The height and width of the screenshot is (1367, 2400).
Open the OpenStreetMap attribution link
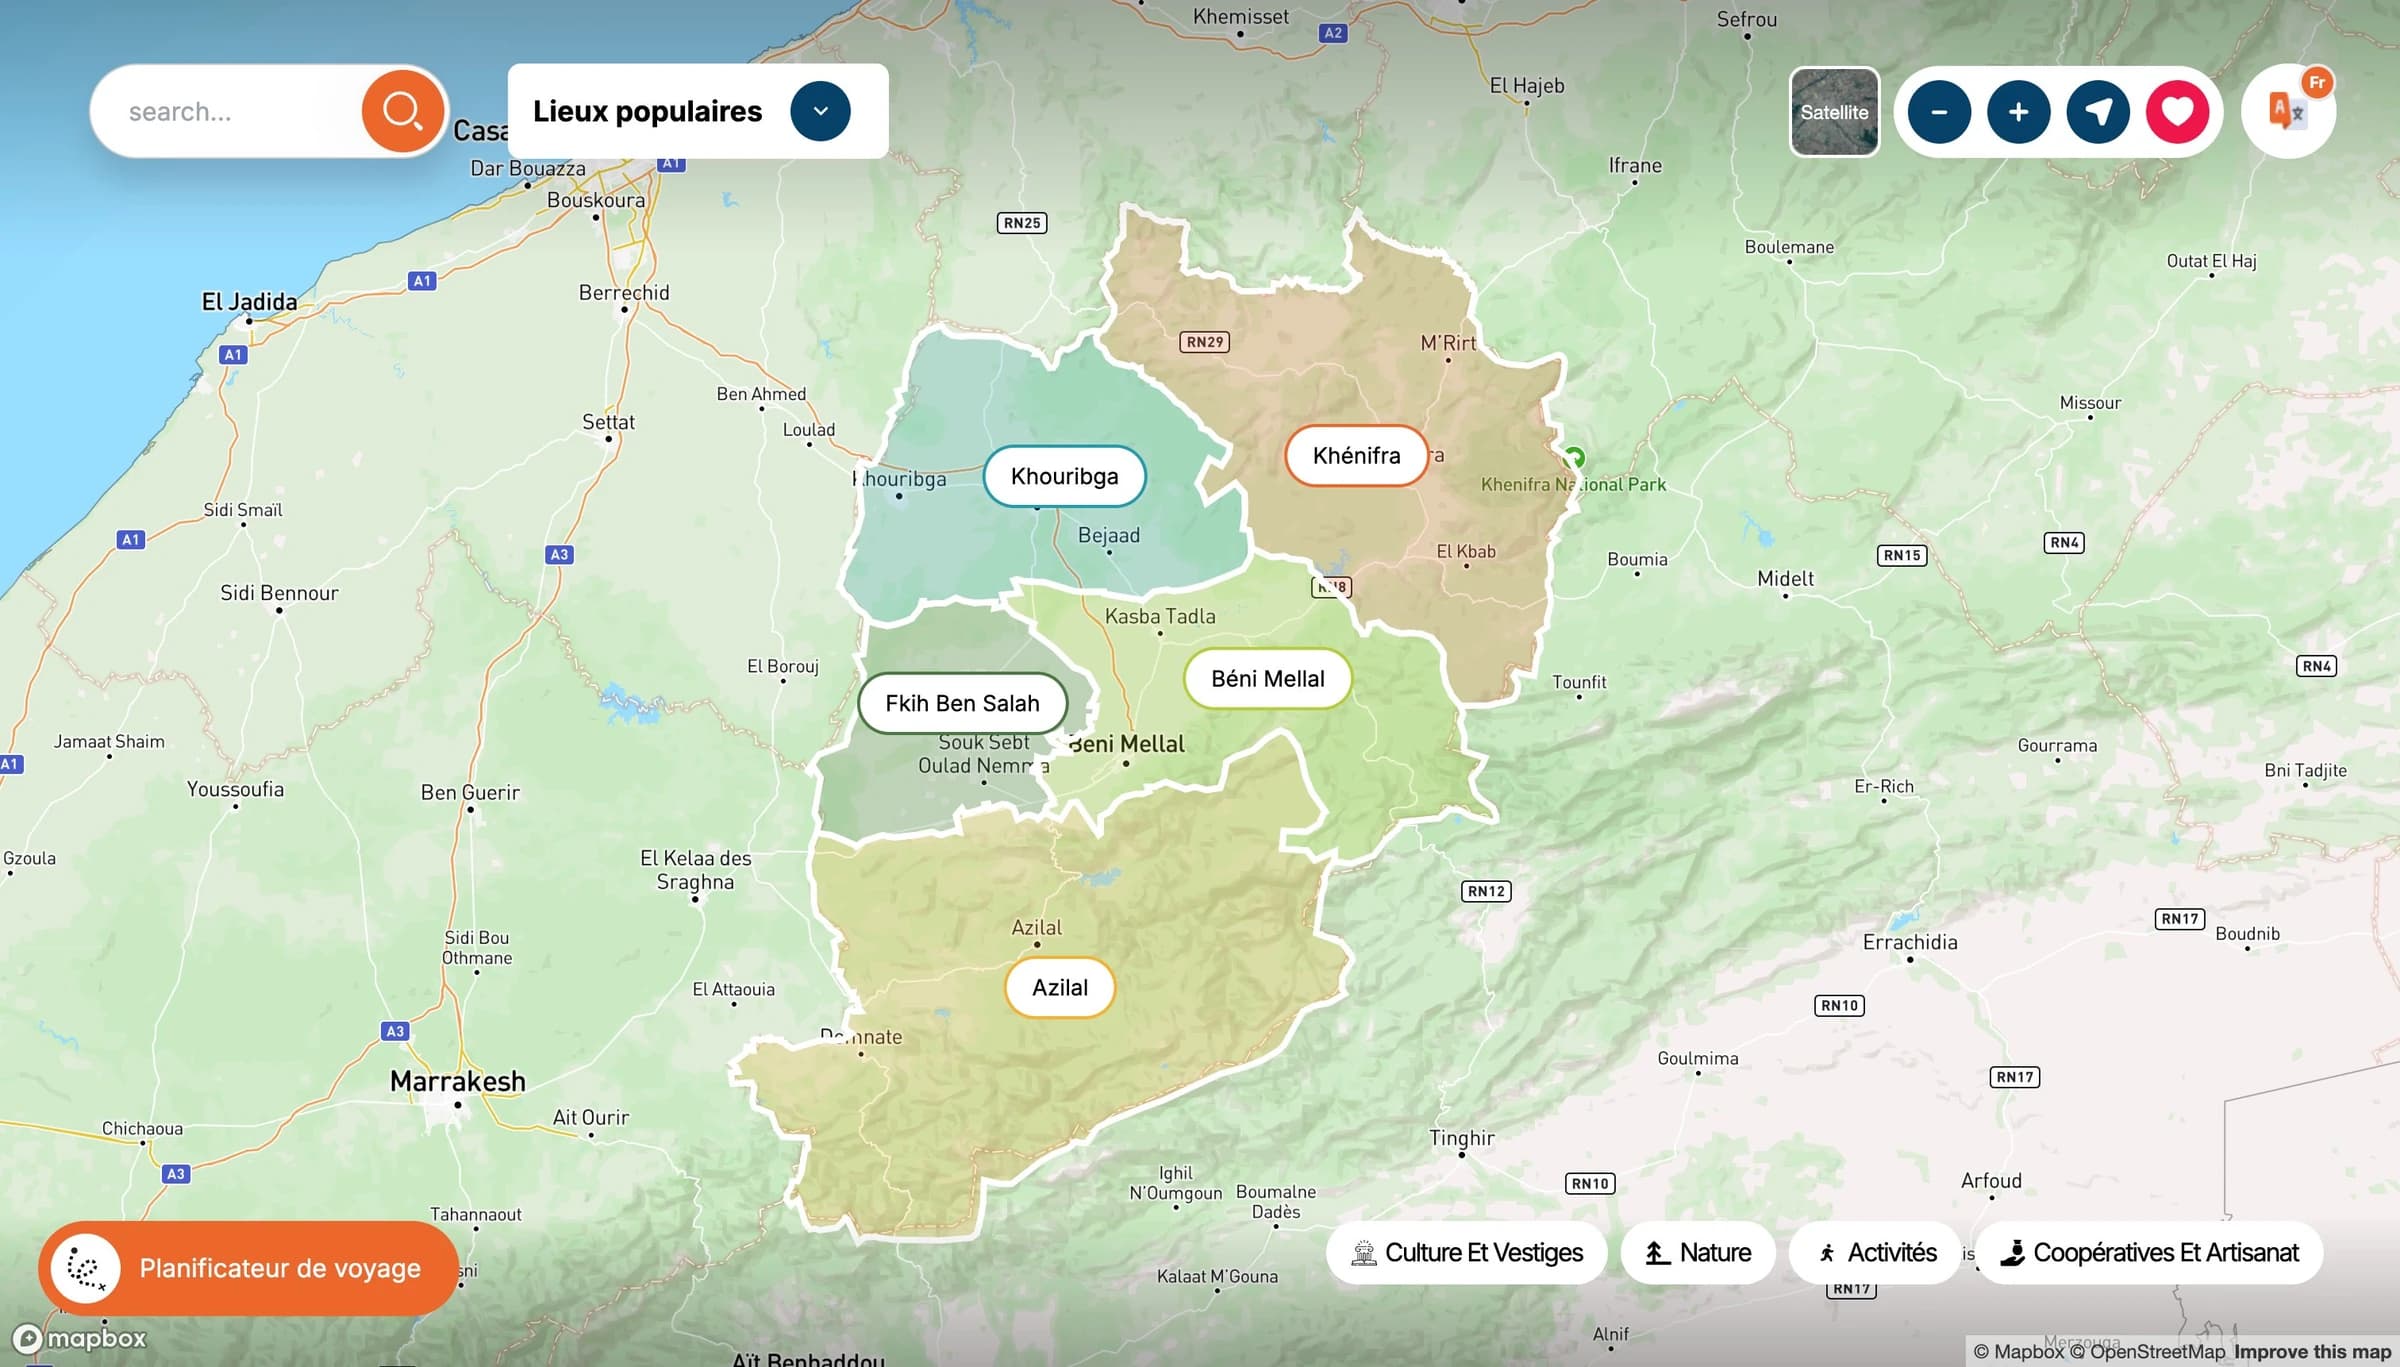tap(2148, 1352)
